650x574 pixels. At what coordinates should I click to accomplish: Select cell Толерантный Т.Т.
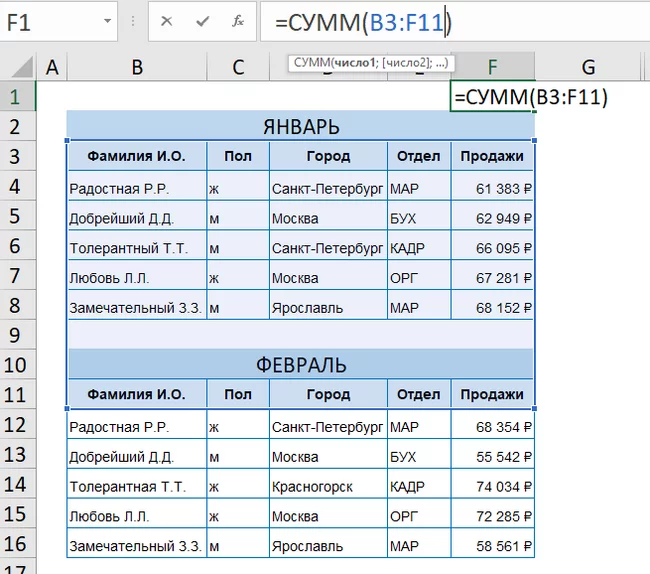137,246
